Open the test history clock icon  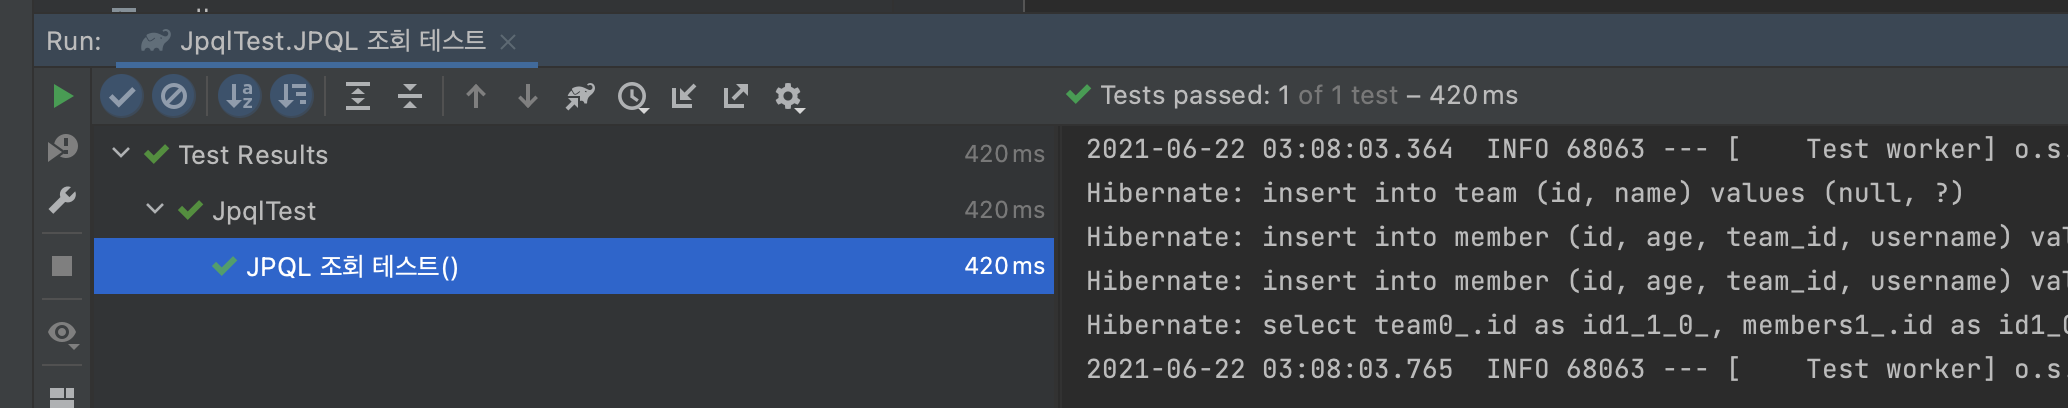[633, 97]
